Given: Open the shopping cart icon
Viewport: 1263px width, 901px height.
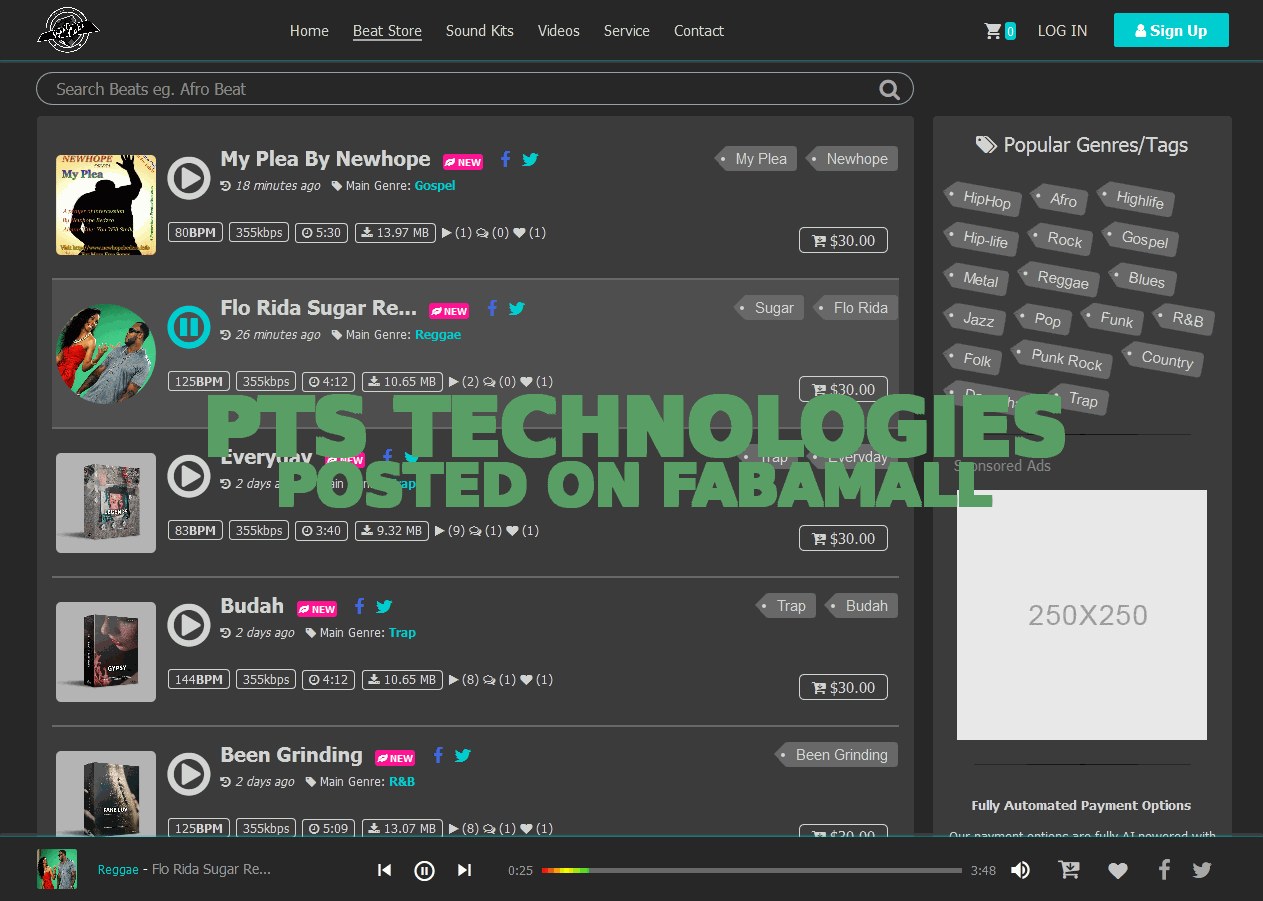Looking at the screenshot, I should (x=993, y=31).
